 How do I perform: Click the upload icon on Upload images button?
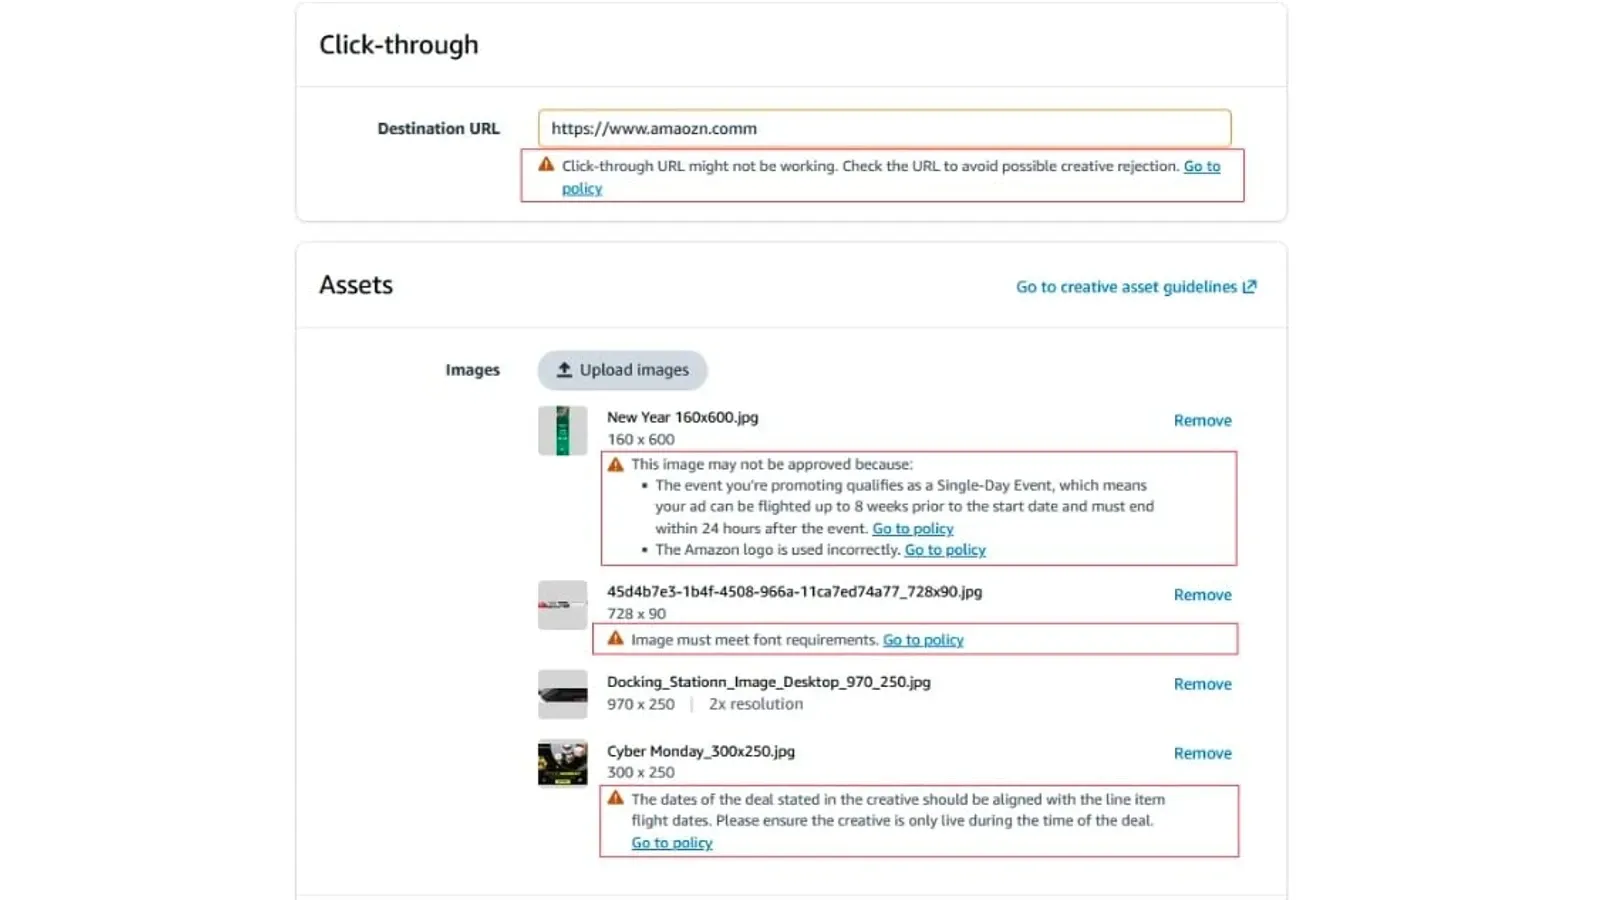coord(564,370)
